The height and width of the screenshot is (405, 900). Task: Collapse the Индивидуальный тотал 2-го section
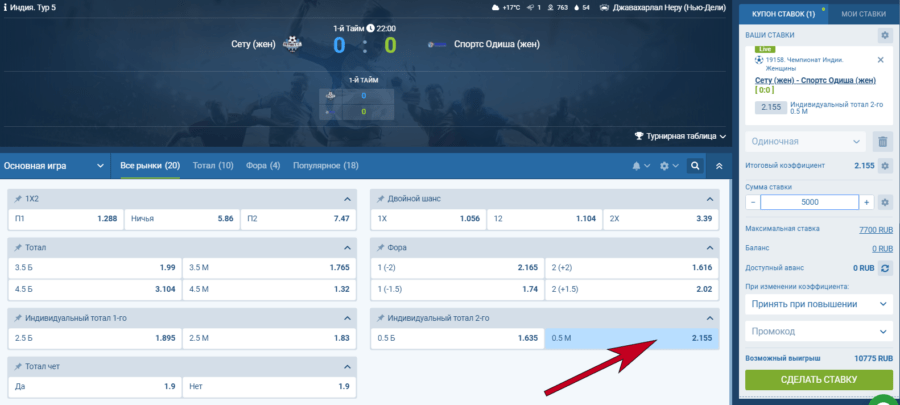[709, 318]
